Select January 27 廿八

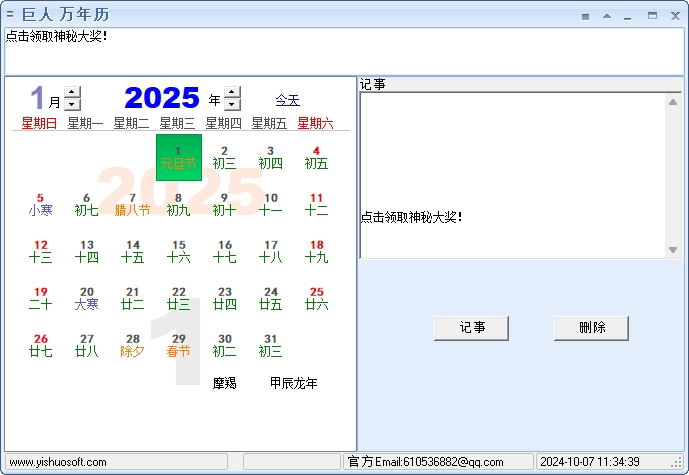tap(87, 345)
